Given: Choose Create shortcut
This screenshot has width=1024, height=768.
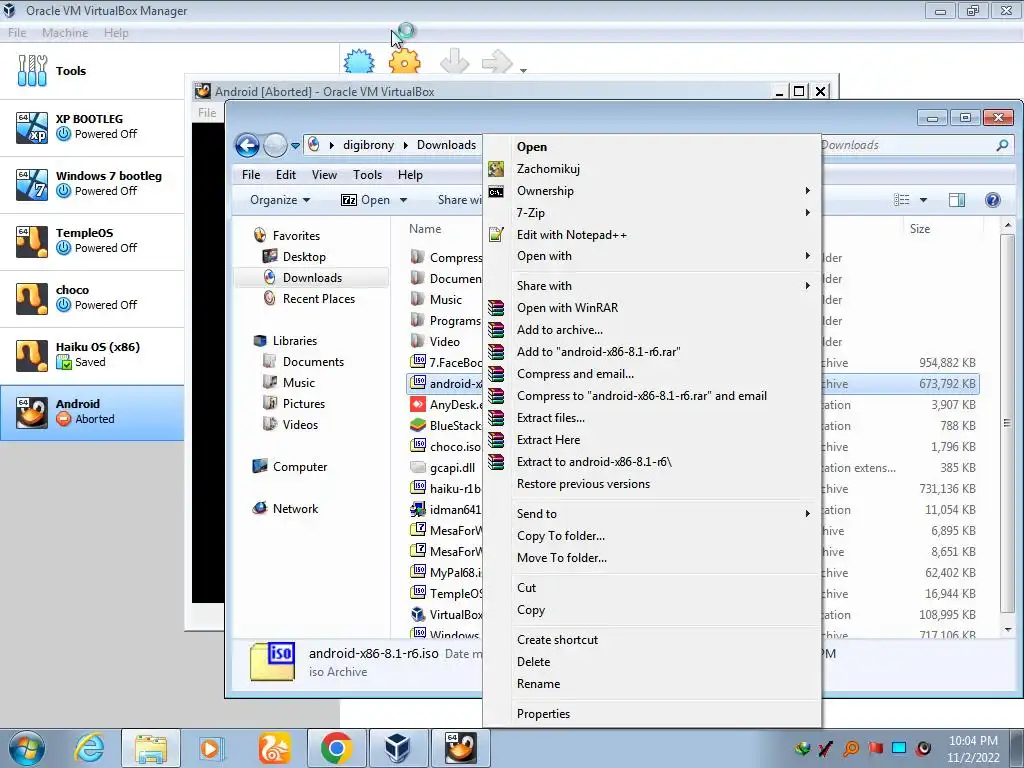Looking at the screenshot, I should [x=652, y=640].
